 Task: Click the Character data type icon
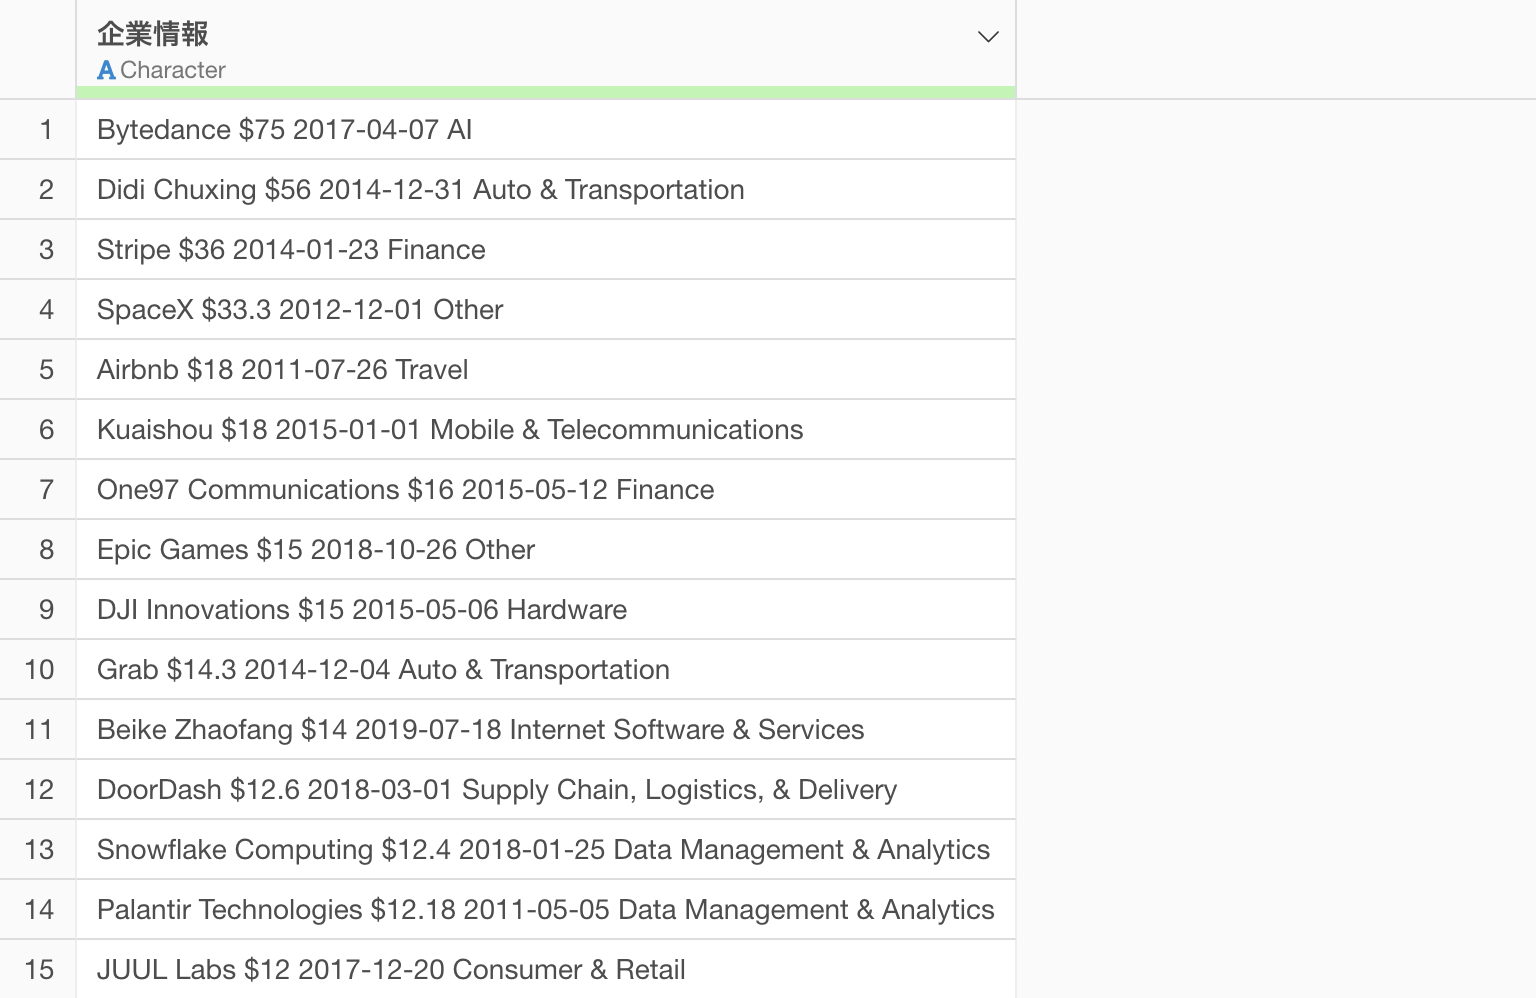[106, 70]
